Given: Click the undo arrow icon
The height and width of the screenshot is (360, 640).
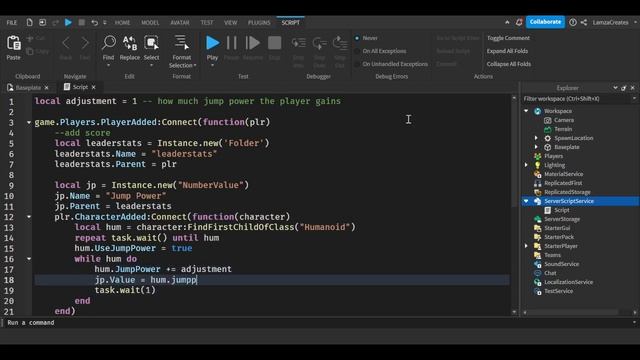Looking at the screenshot, I should tap(95, 22).
